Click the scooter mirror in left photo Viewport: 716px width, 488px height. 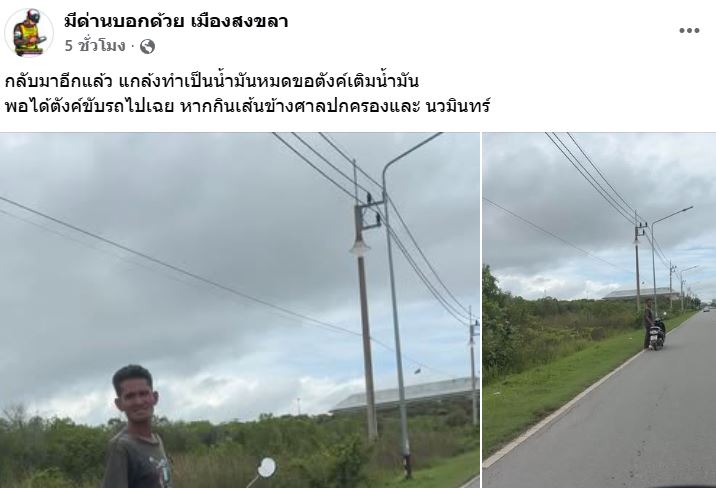tap(267, 467)
